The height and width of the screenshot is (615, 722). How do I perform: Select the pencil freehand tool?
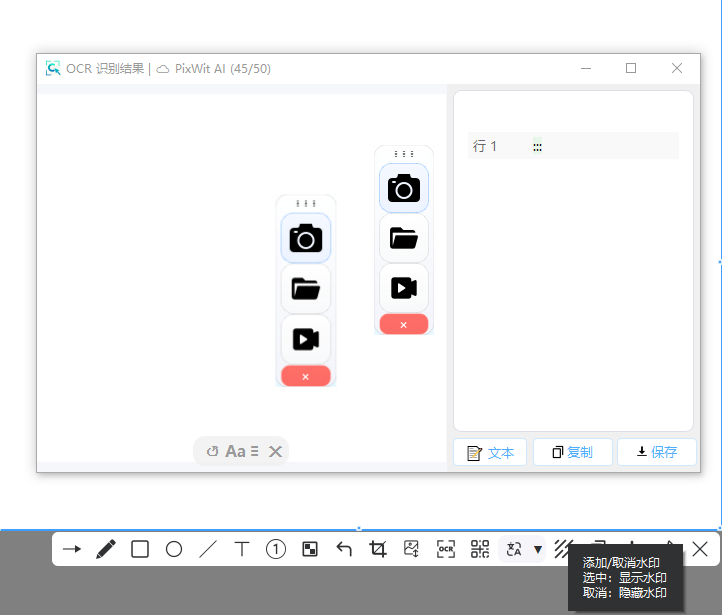[x=105, y=549]
